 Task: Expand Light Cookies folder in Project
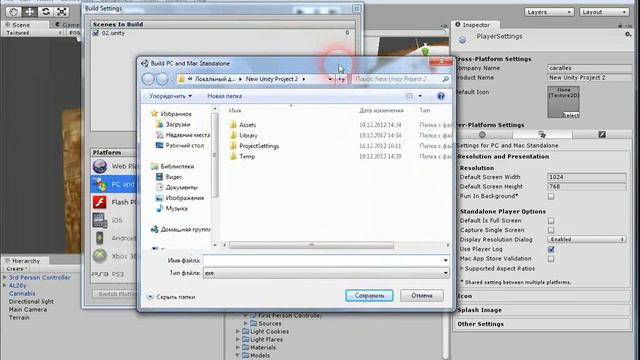tap(238, 332)
